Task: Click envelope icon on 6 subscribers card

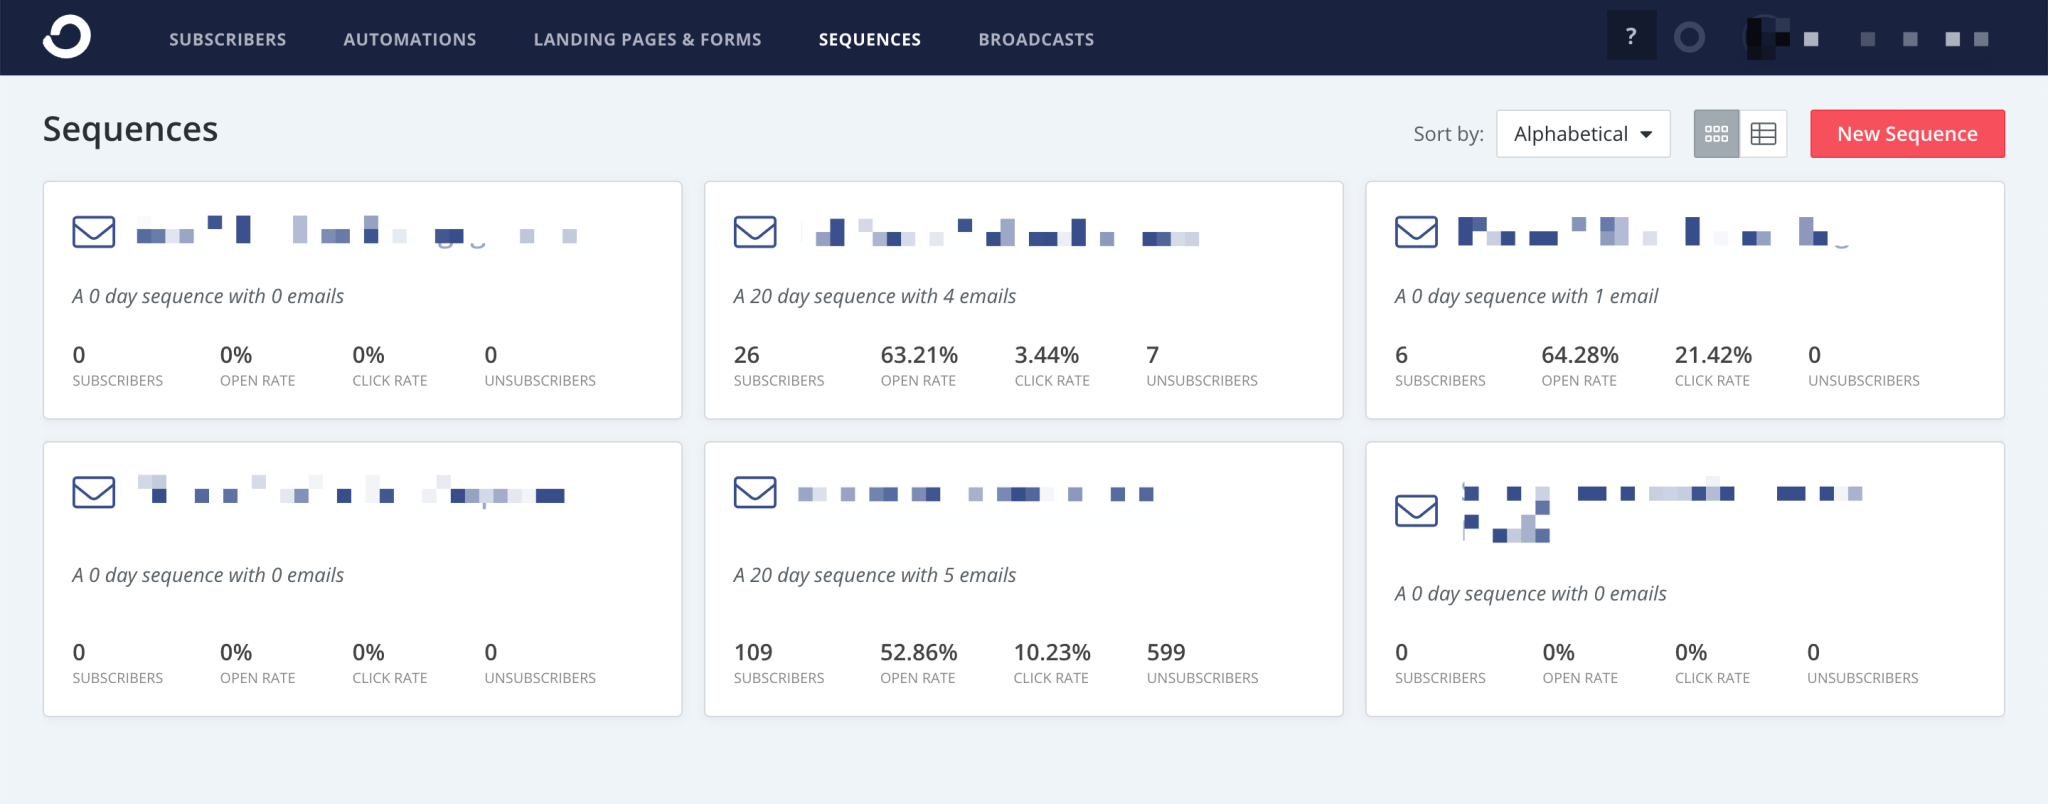Action: point(1416,232)
